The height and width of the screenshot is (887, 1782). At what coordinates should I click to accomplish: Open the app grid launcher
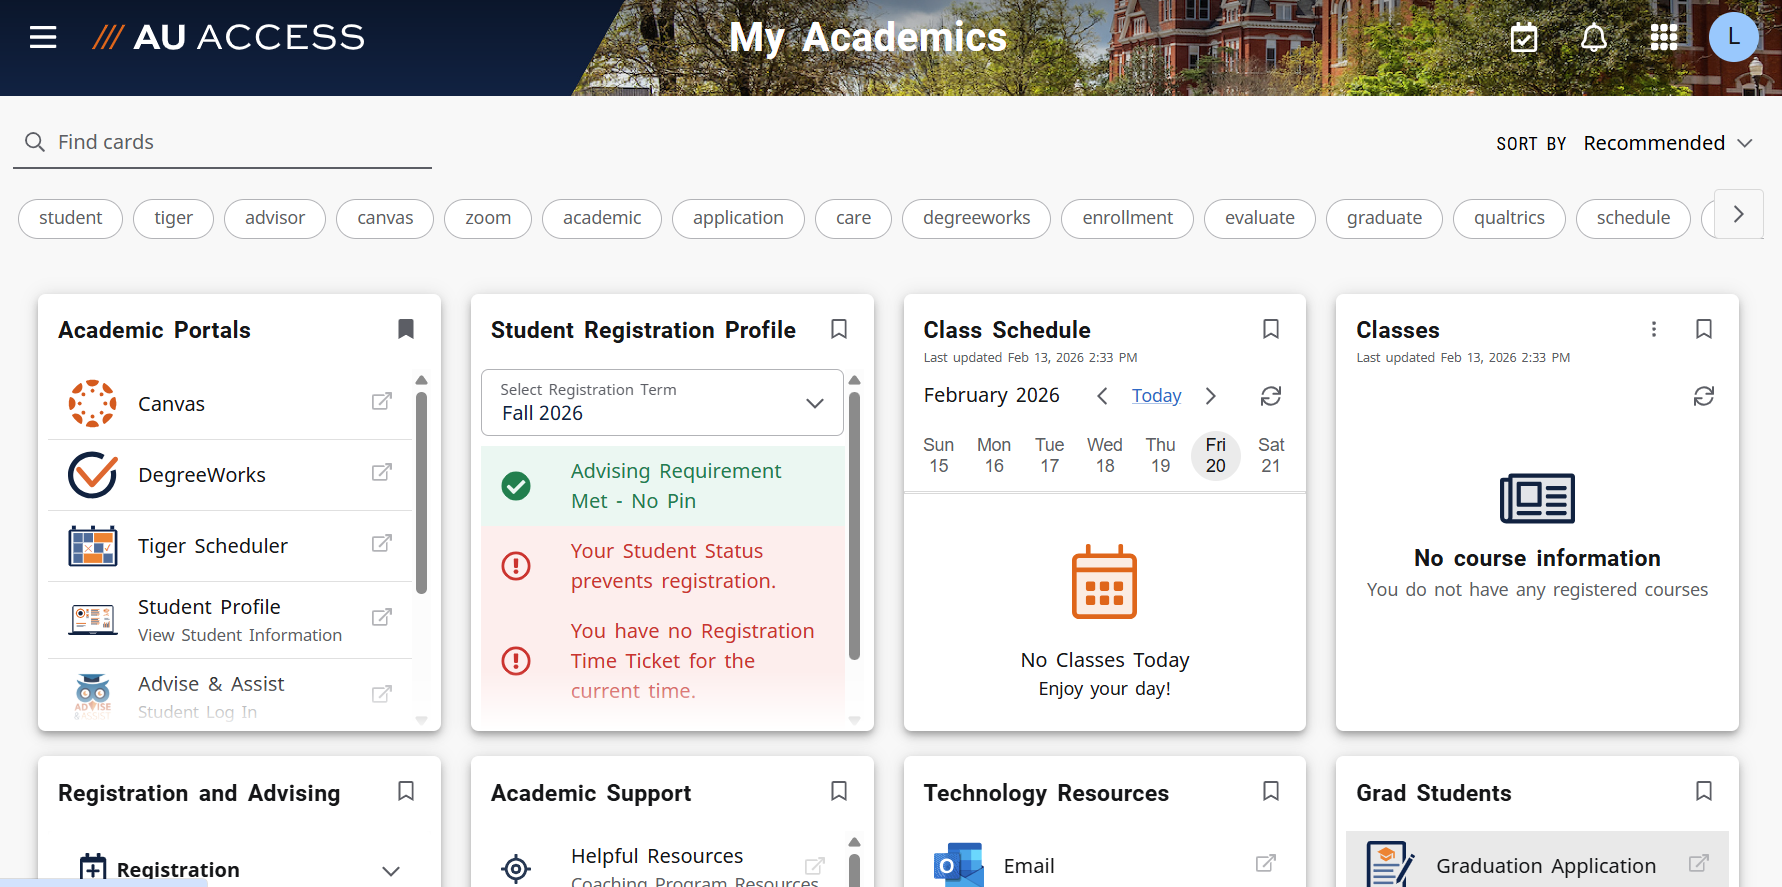pos(1664,37)
